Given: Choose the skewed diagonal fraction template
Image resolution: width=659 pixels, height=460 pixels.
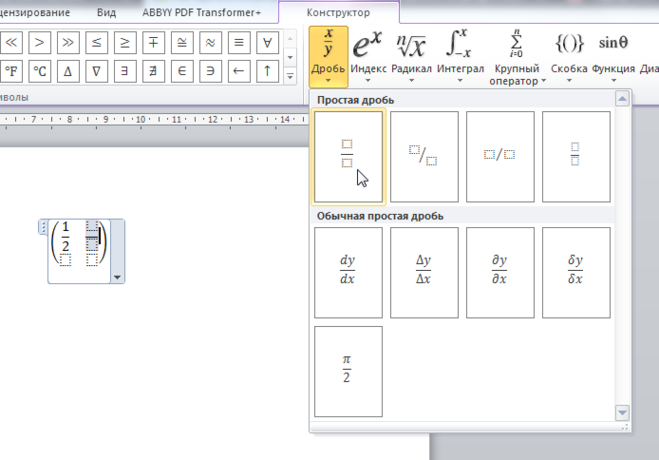Looking at the screenshot, I should tap(424, 157).
